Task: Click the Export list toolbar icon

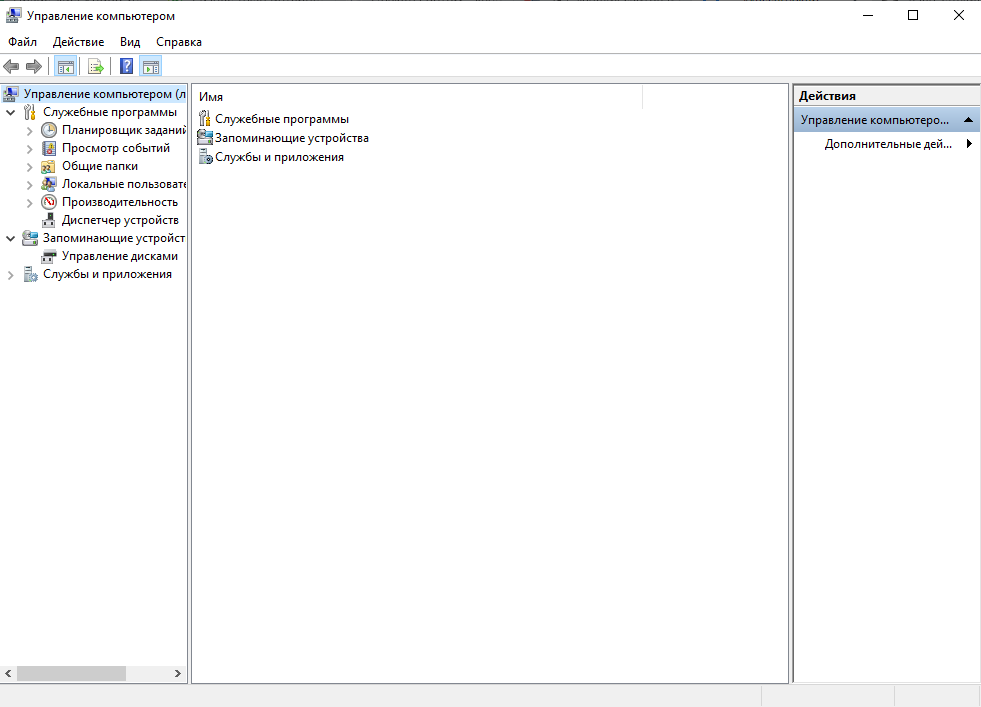Action: click(95, 66)
